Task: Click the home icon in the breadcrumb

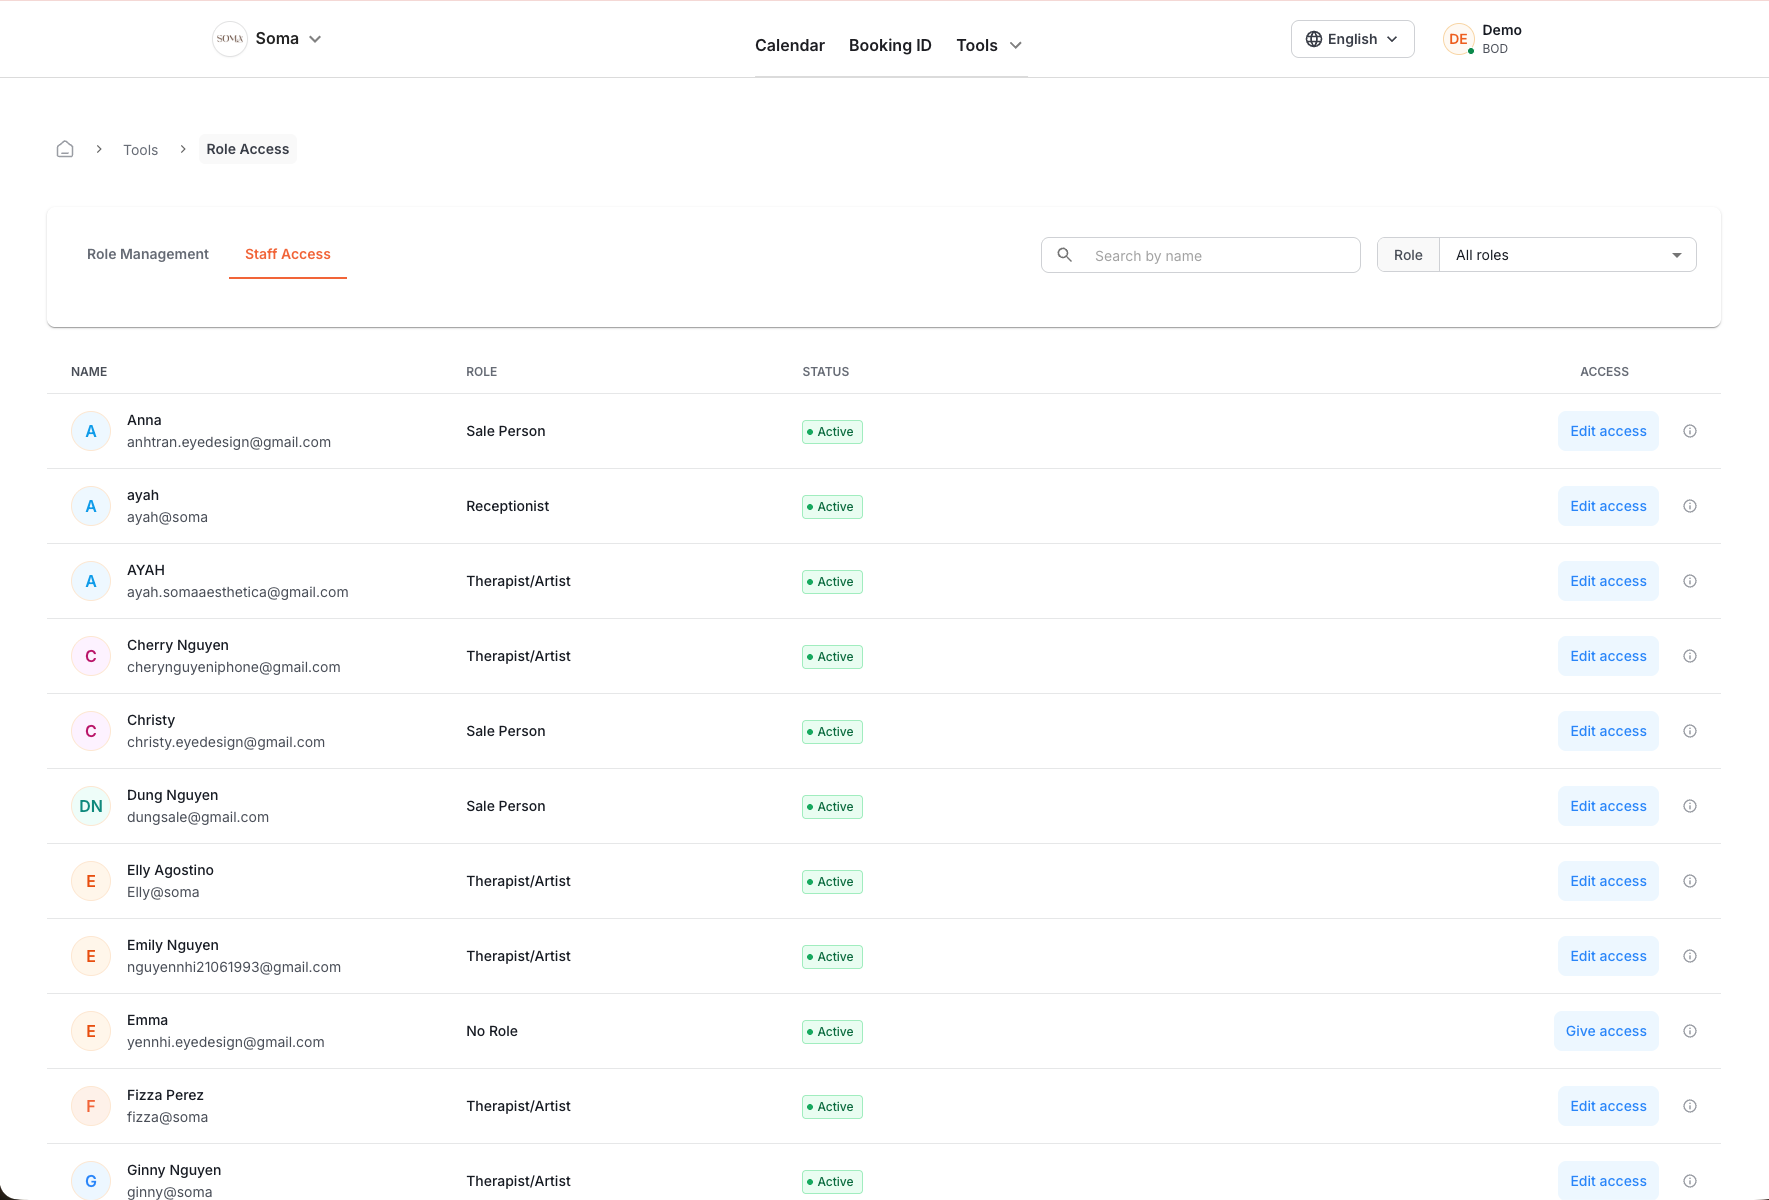Action: 64,148
